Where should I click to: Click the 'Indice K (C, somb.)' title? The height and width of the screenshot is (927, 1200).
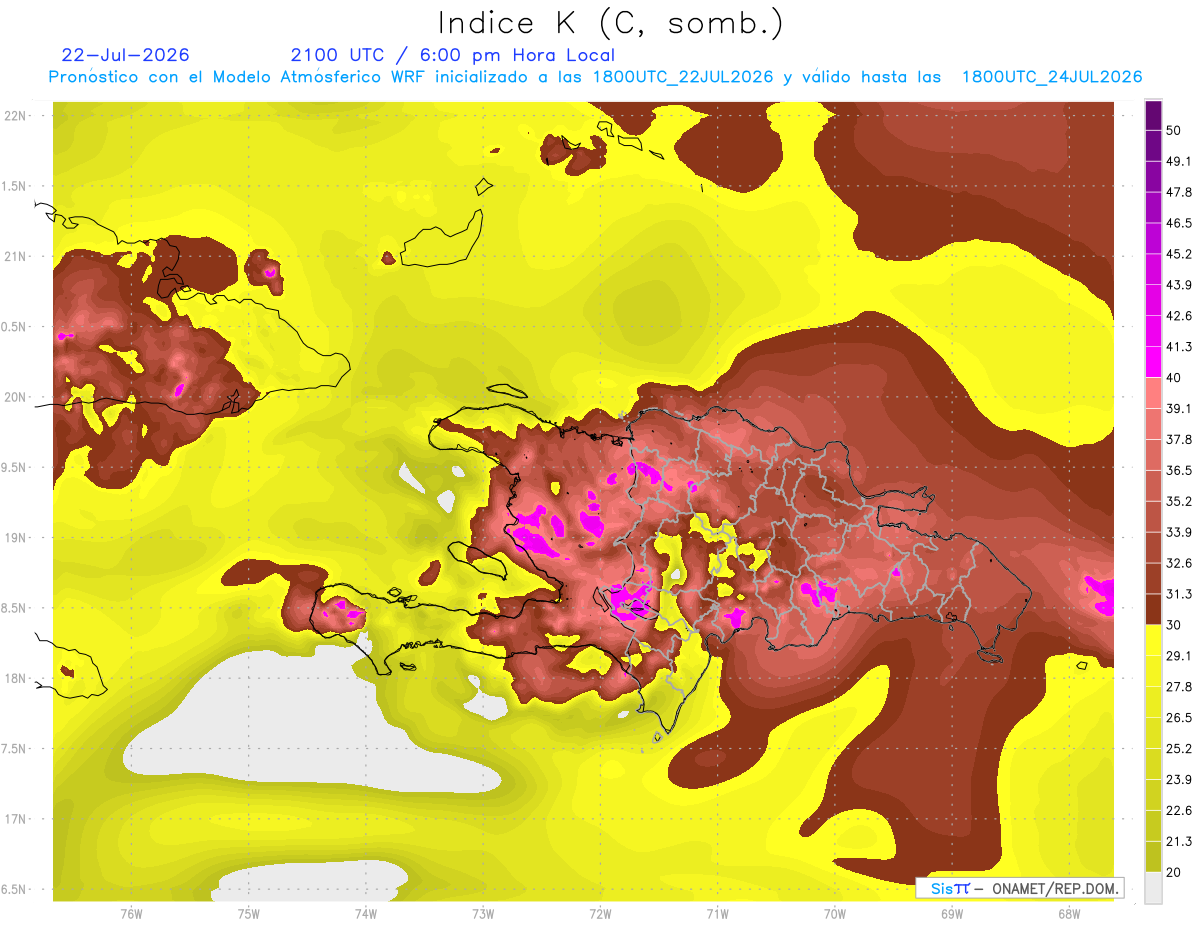tap(611, 23)
